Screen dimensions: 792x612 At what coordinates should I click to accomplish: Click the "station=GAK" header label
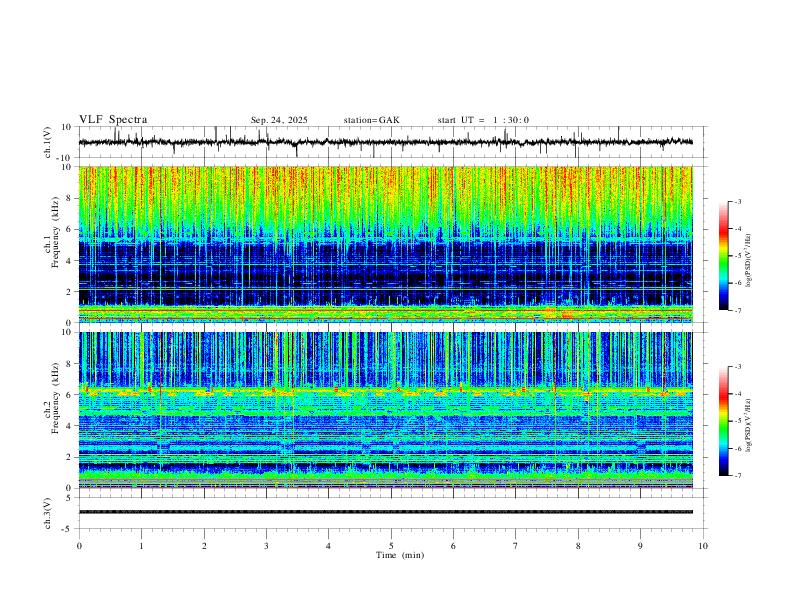(x=372, y=120)
